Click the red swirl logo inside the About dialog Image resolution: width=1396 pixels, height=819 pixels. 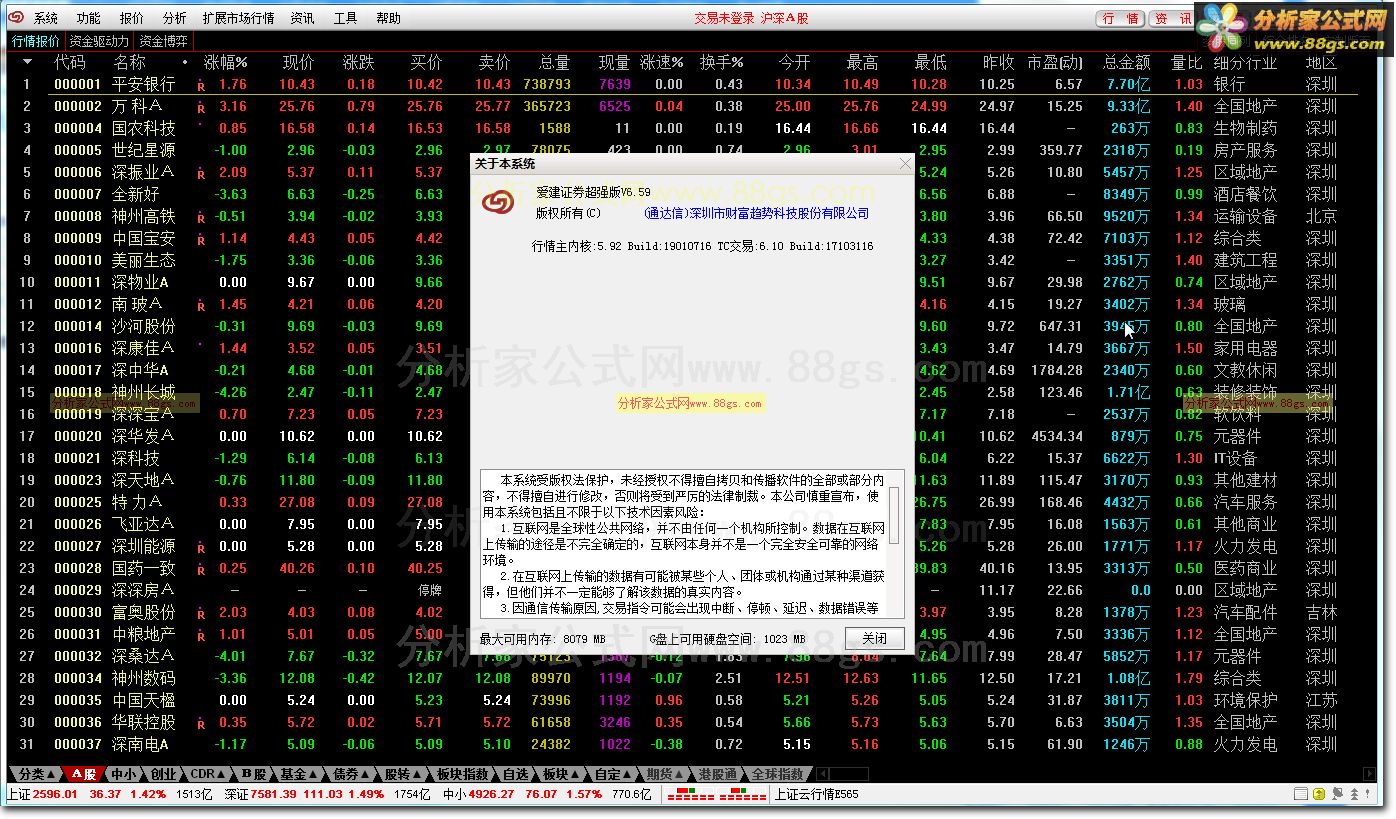pos(497,203)
